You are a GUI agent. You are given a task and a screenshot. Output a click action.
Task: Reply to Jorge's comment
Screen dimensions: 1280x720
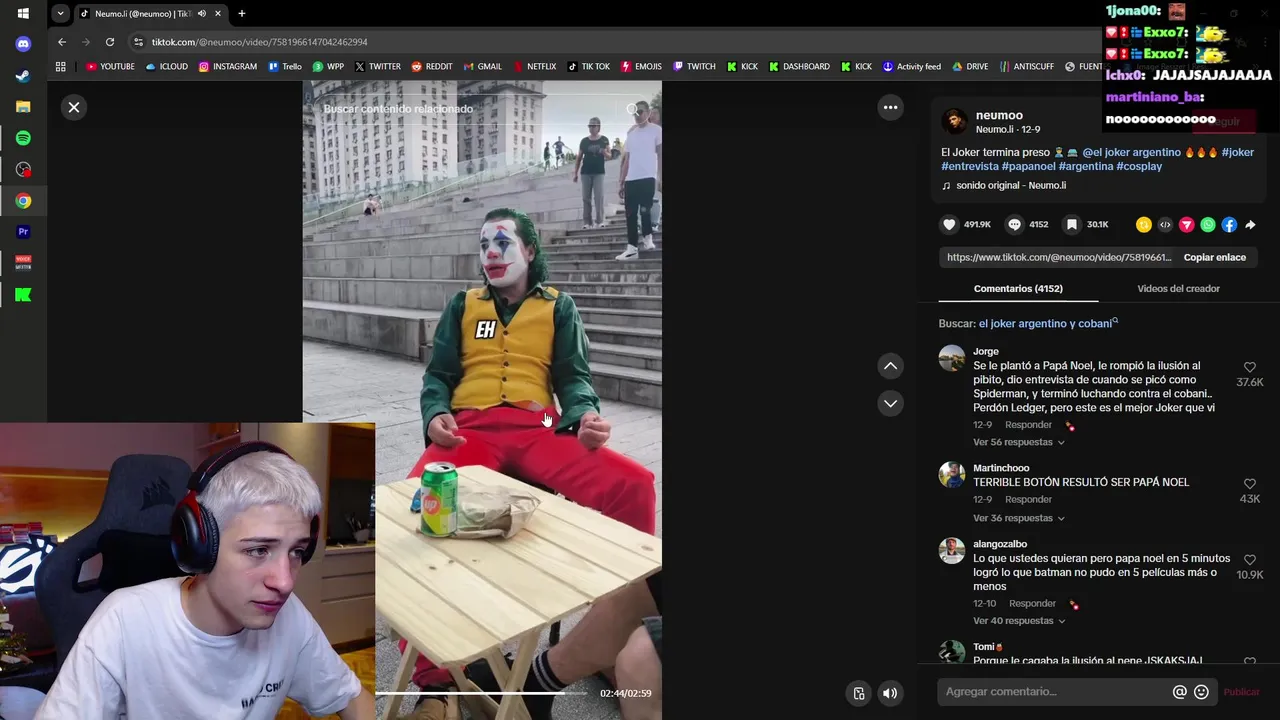pos(1028,425)
